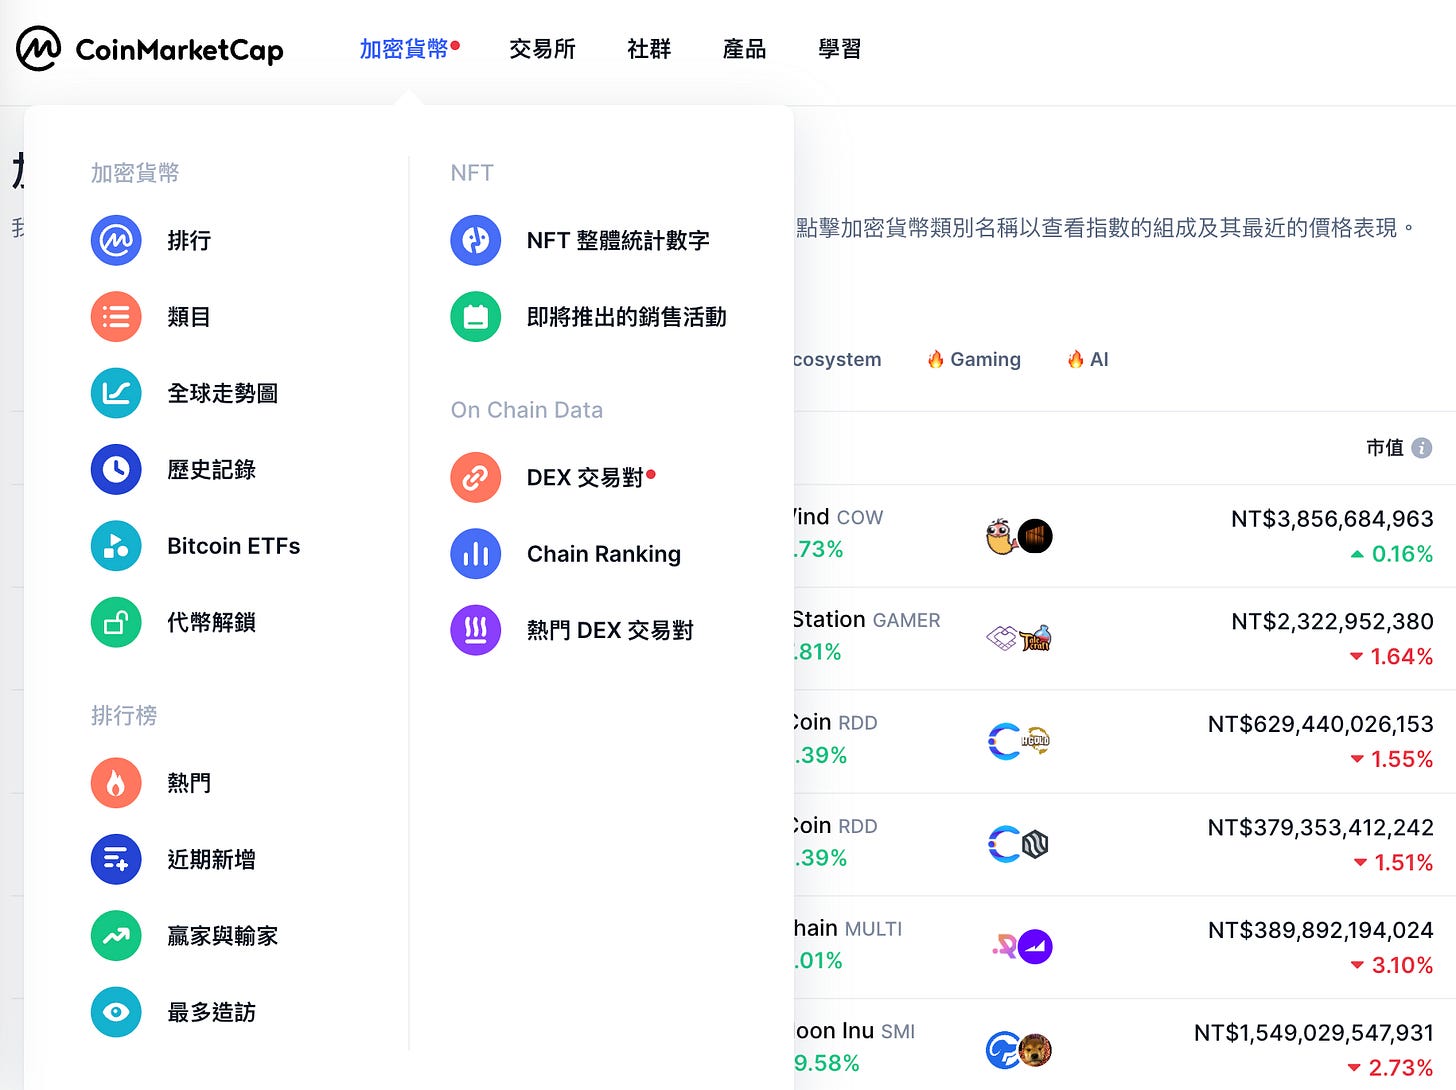
Task: Click the 即將推出的銷售活動 calendar icon
Action: [476, 317]
